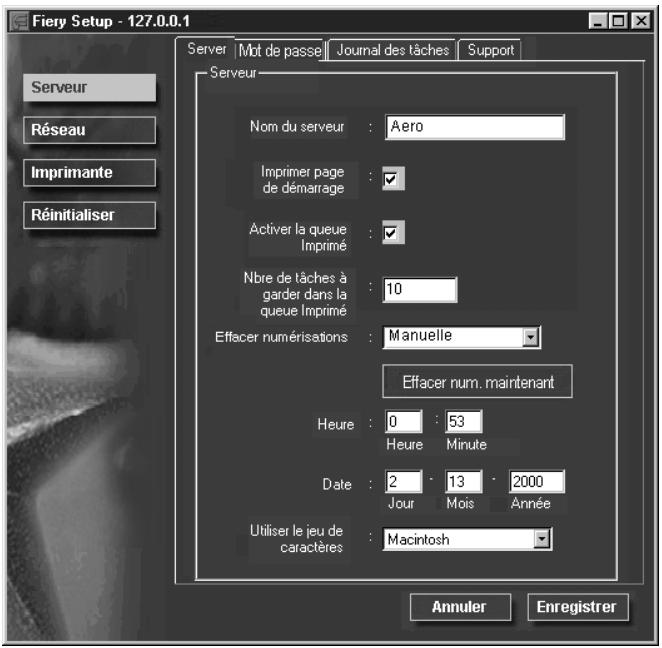Screen dimensions: 662x648
Task: Click the Fiery Setup title bar icon
Action: (19, 21)
